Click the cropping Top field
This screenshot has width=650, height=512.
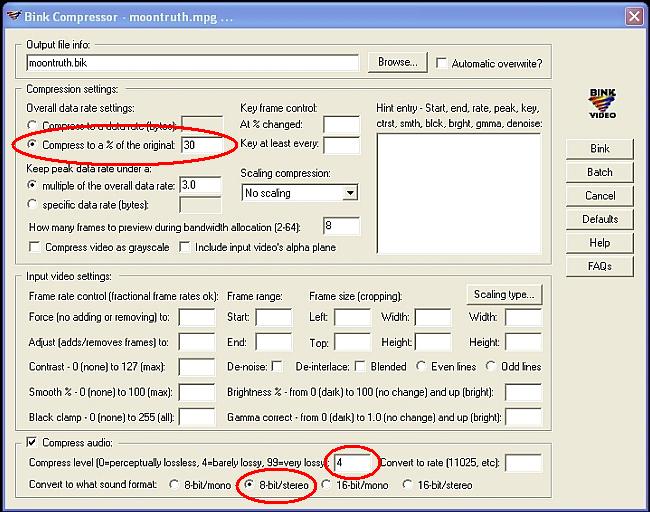point(352,342)
